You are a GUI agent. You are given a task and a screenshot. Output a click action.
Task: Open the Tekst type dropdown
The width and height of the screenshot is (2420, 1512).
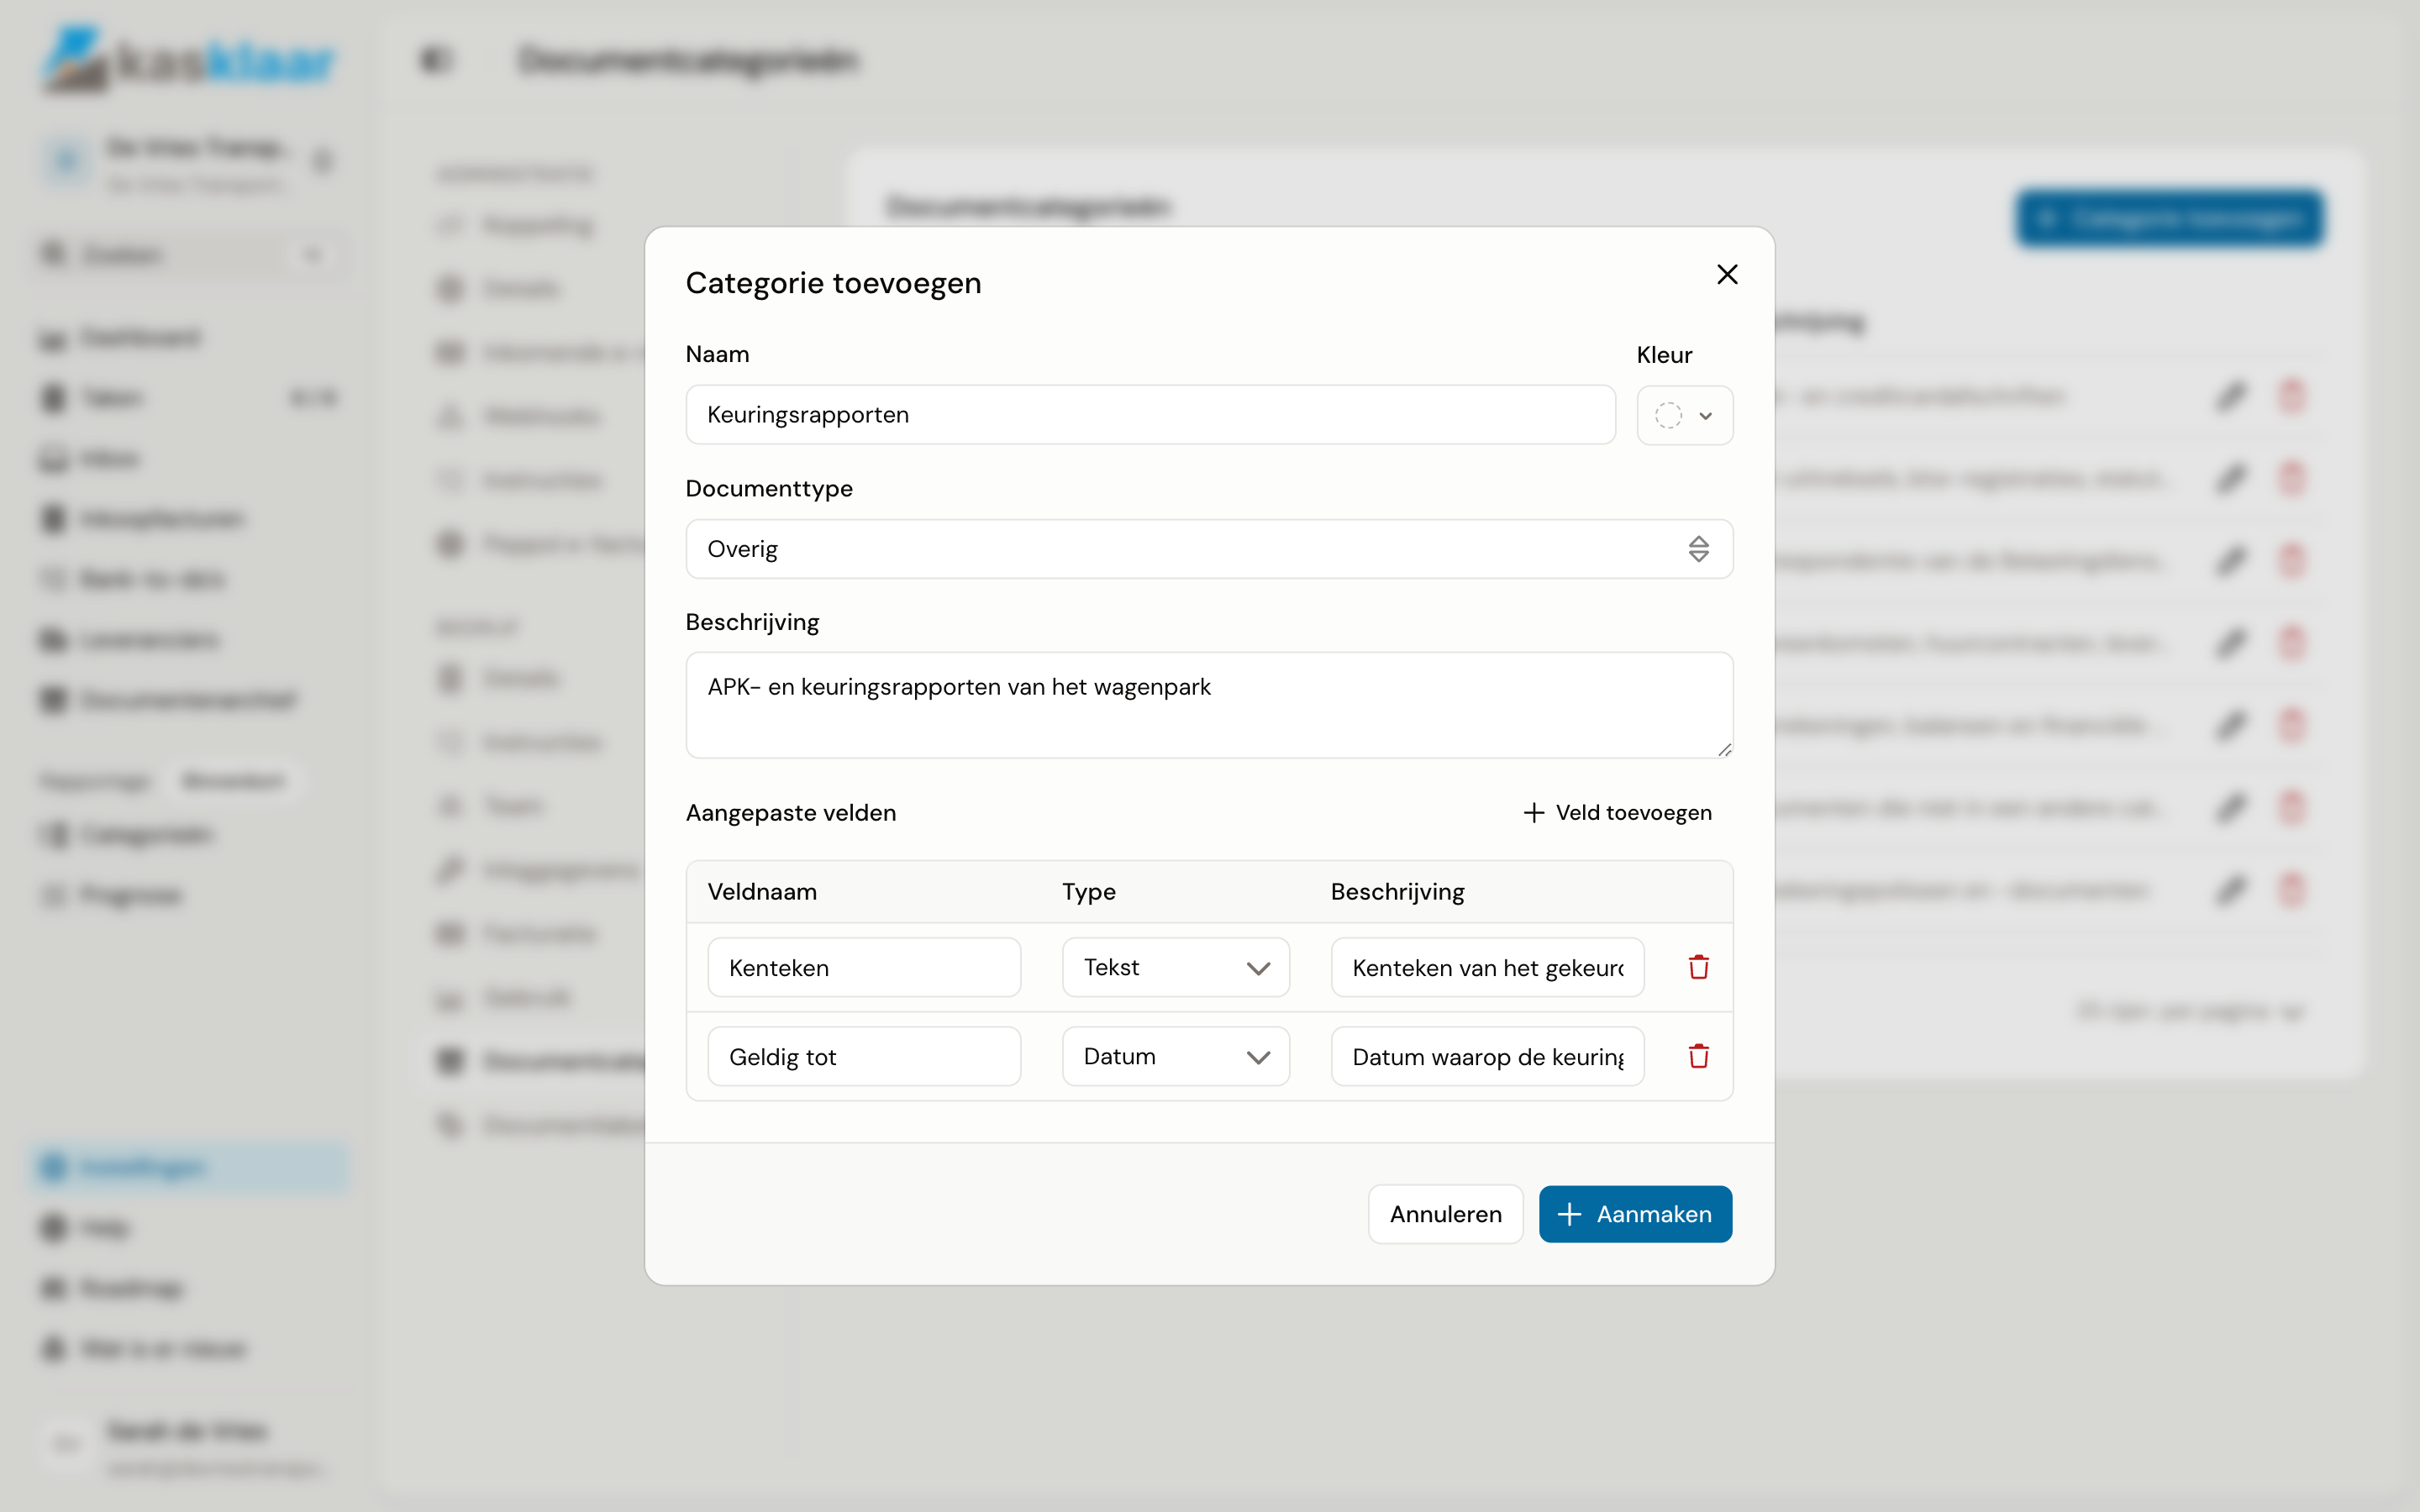tap(1175, 967)
